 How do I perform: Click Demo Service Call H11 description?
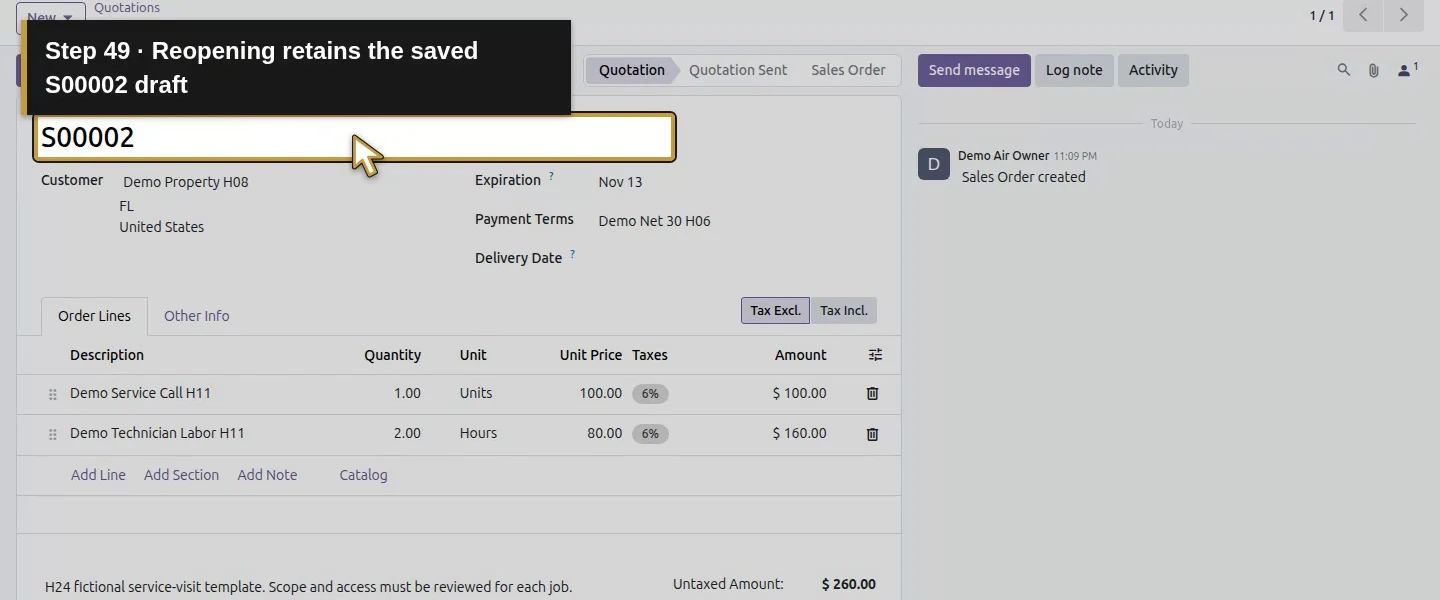[140, 393]
